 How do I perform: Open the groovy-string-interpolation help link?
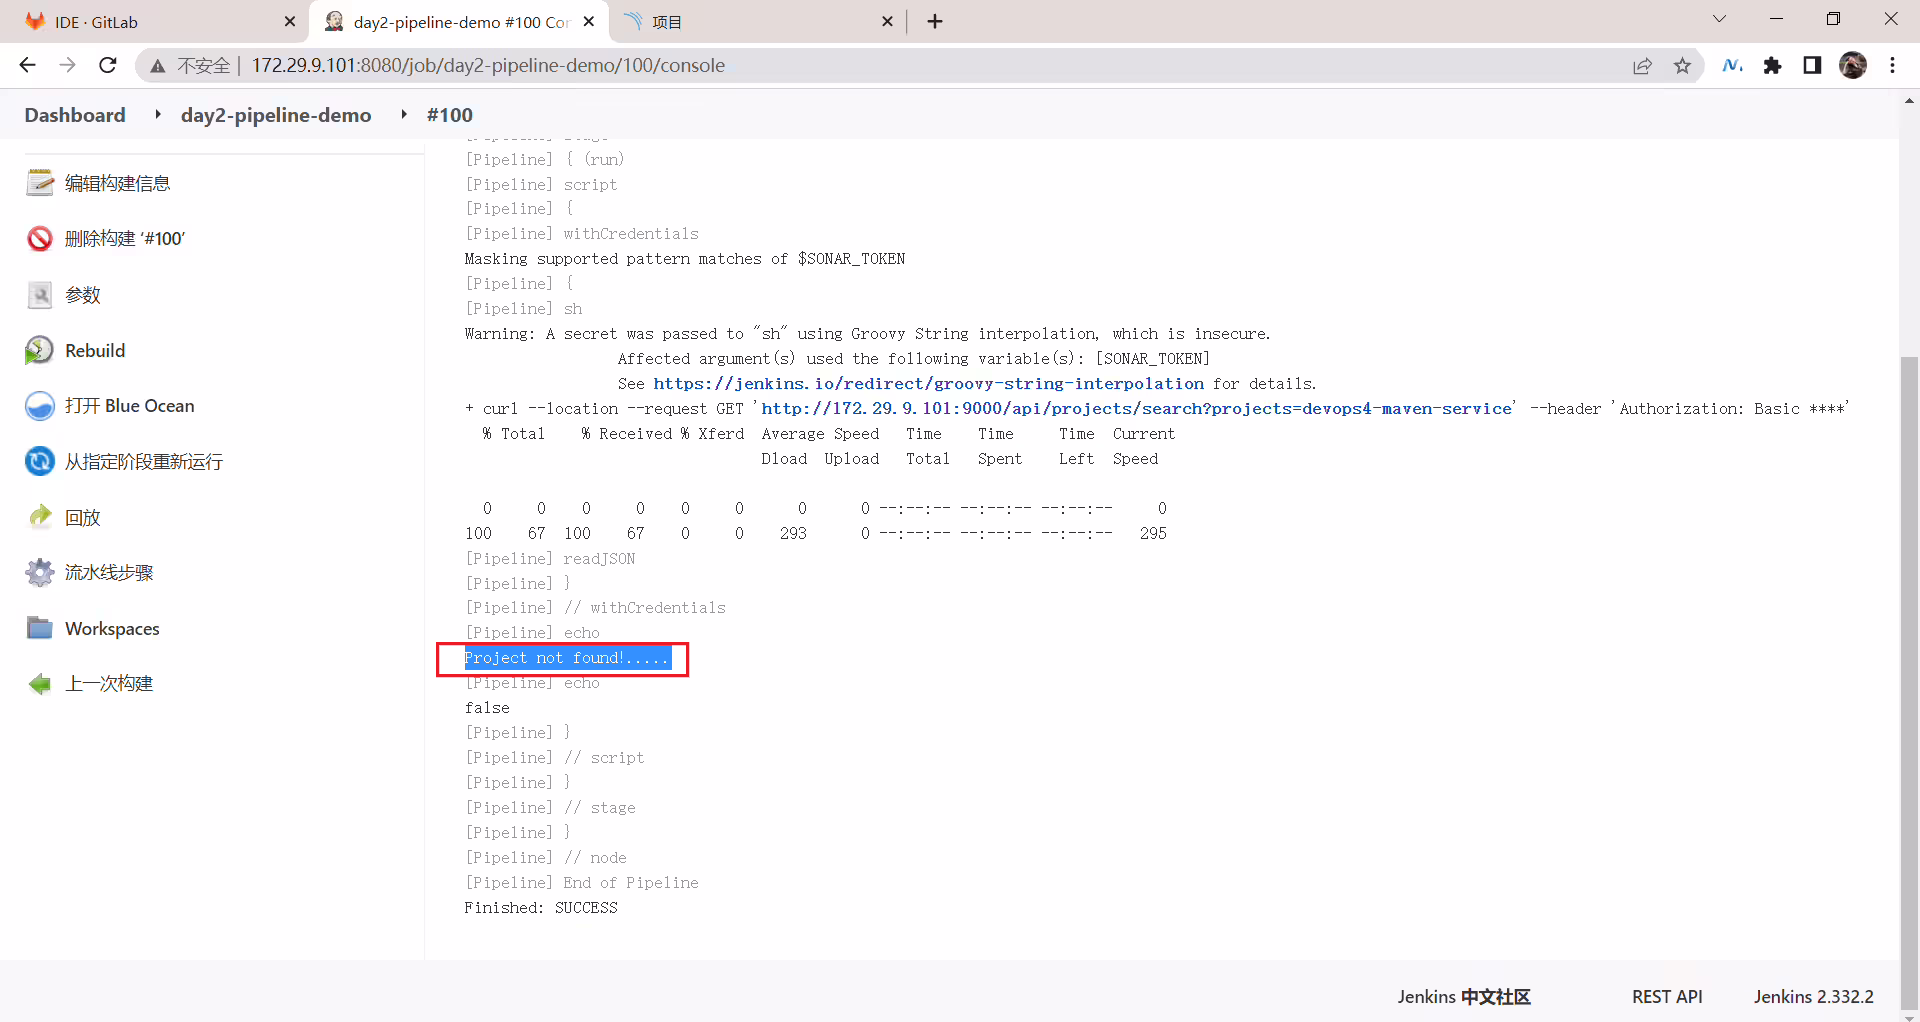tap(928, 384)
